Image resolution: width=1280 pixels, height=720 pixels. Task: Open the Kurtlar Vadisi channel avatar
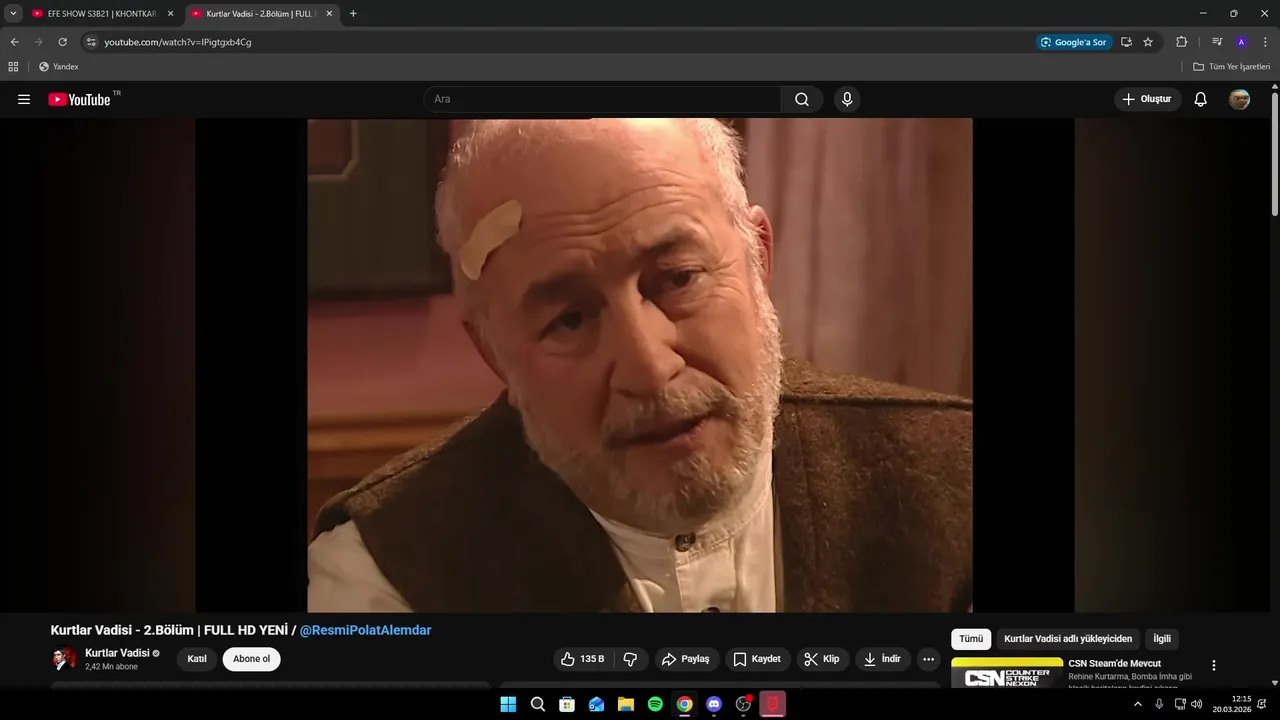[64, 659]
